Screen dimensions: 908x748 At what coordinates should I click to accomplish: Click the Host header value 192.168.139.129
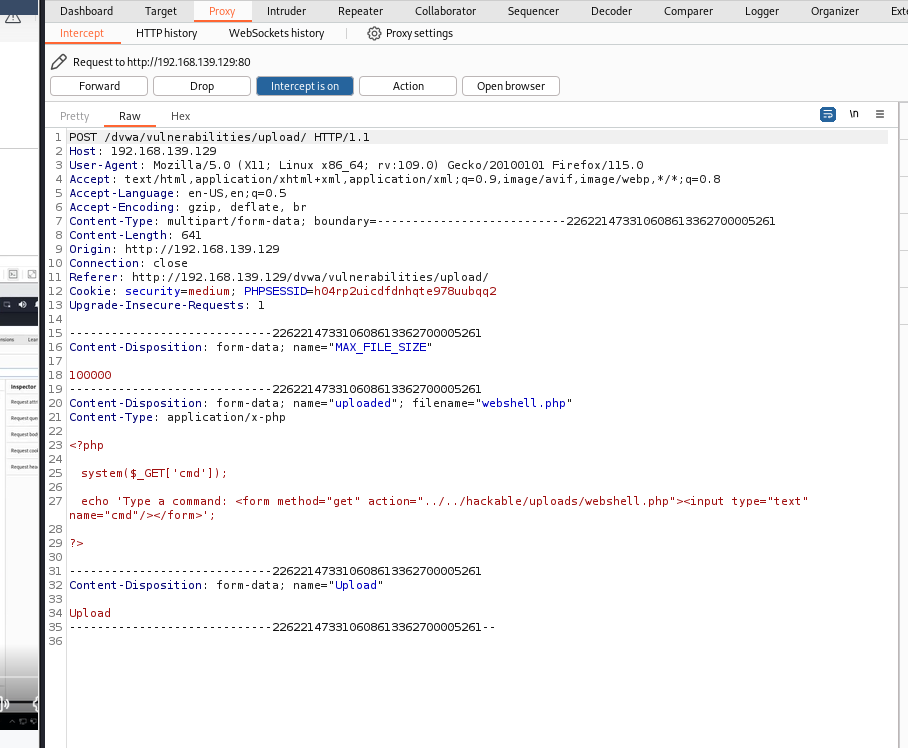[x=163, y=151]
